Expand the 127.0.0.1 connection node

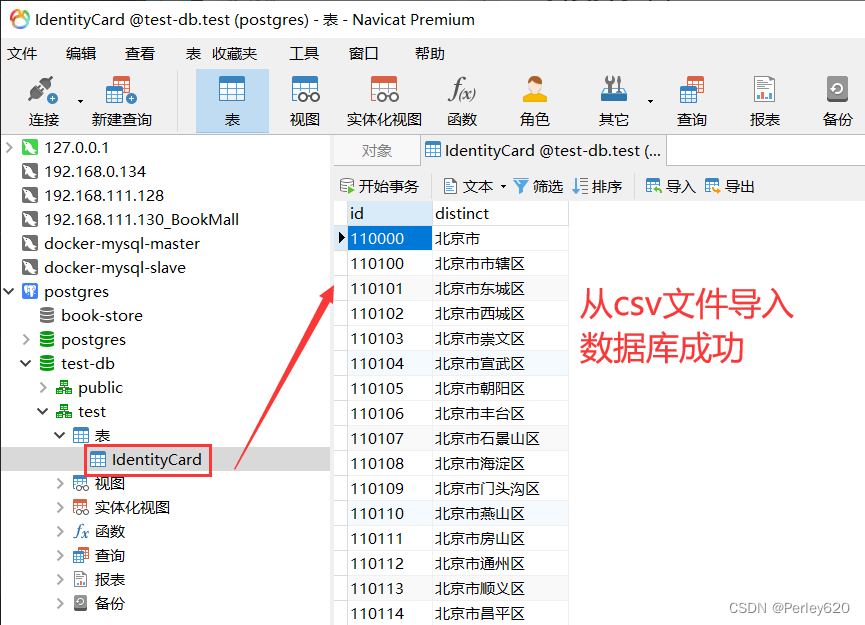coord(9,147)
